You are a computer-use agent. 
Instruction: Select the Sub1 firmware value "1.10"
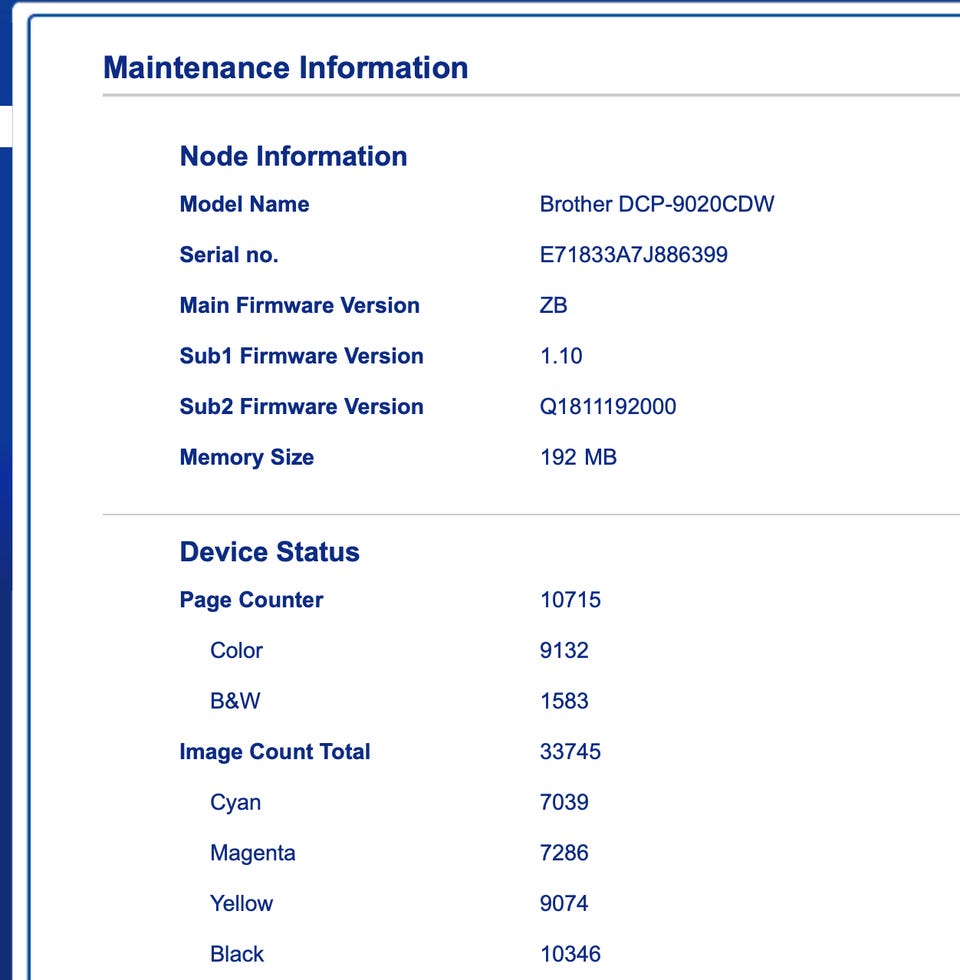[561, 356]
